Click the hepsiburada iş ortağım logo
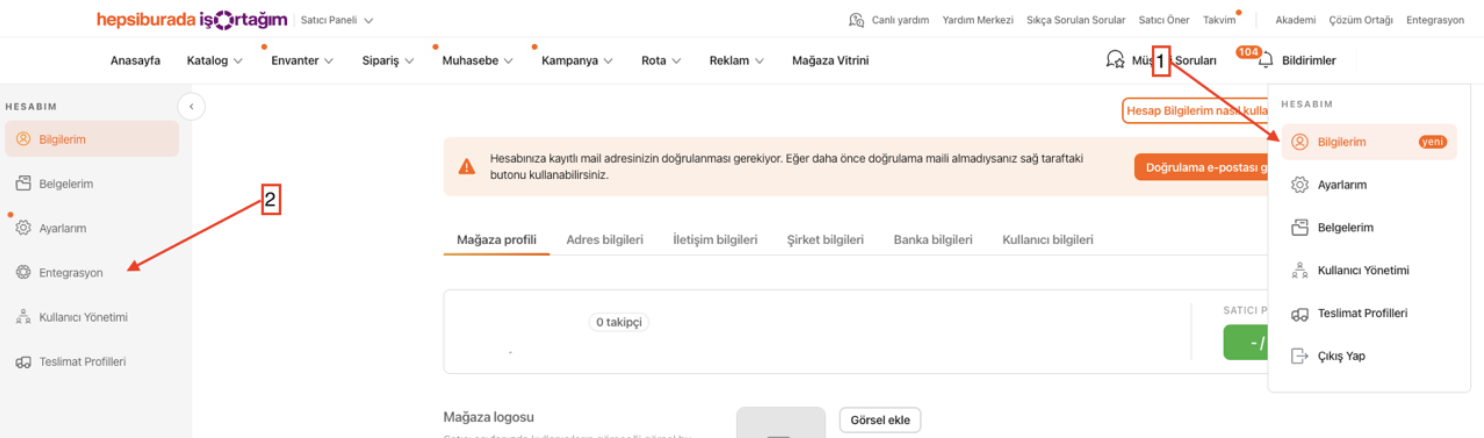 point(191,19)
